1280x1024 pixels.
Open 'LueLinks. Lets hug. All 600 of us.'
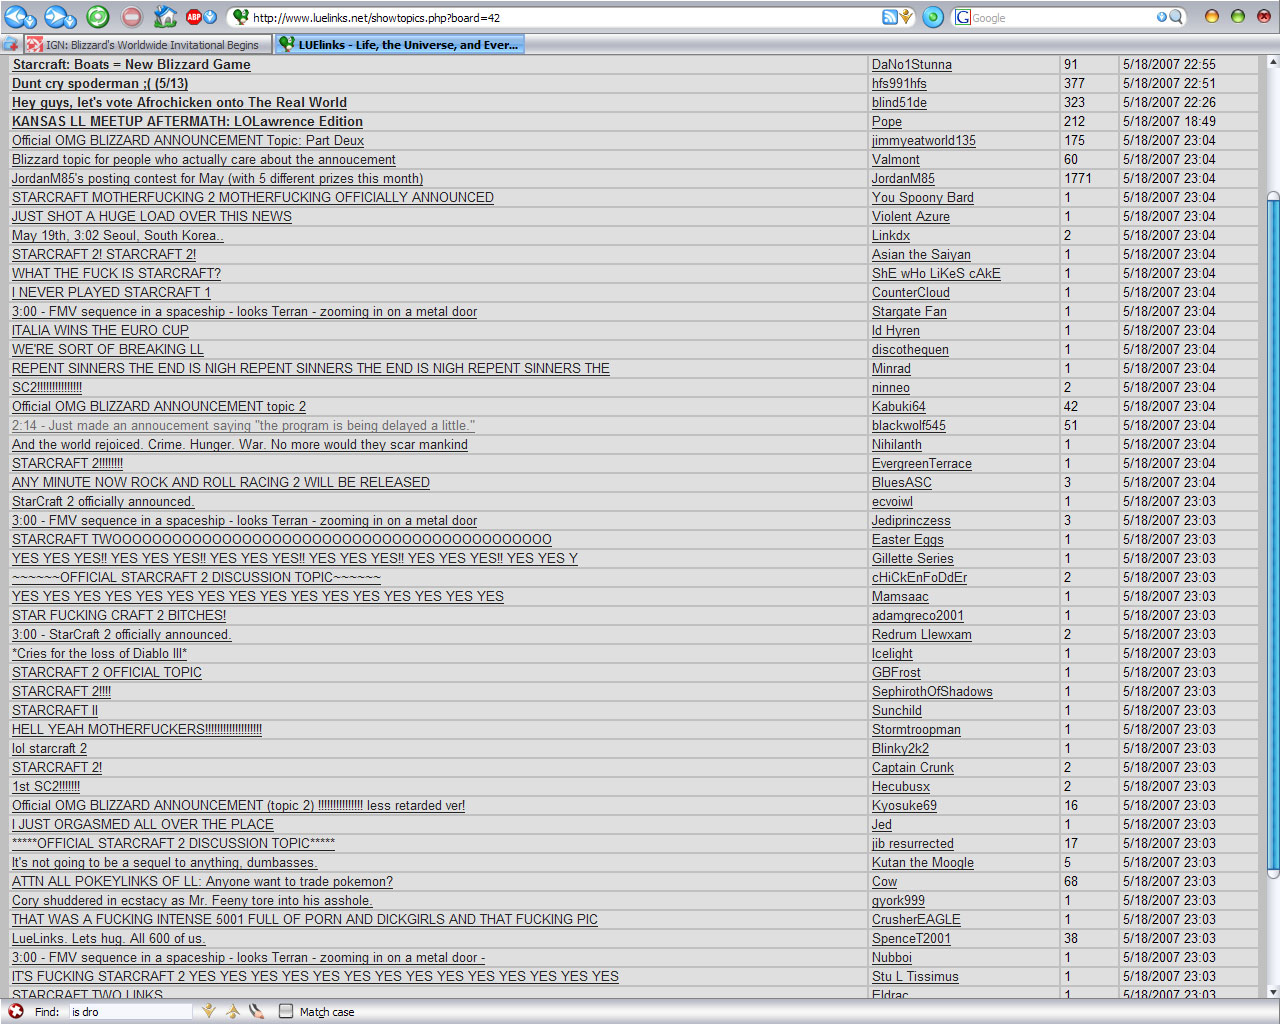click(x=108, y=938)
